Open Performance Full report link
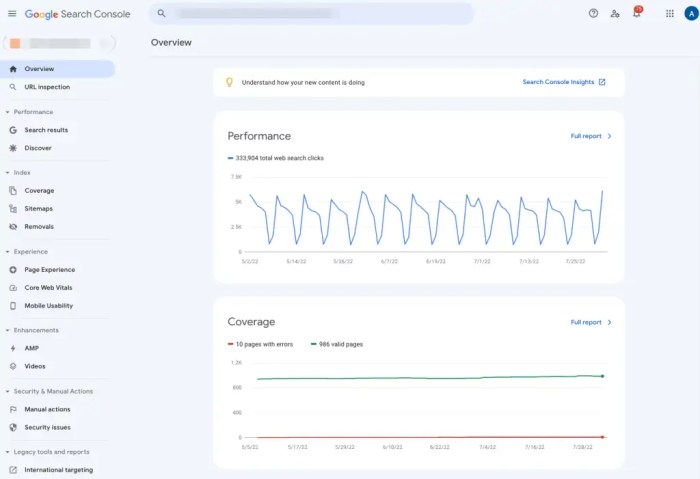The height and width of the screenshot is (479, 700). coord(586,136)
